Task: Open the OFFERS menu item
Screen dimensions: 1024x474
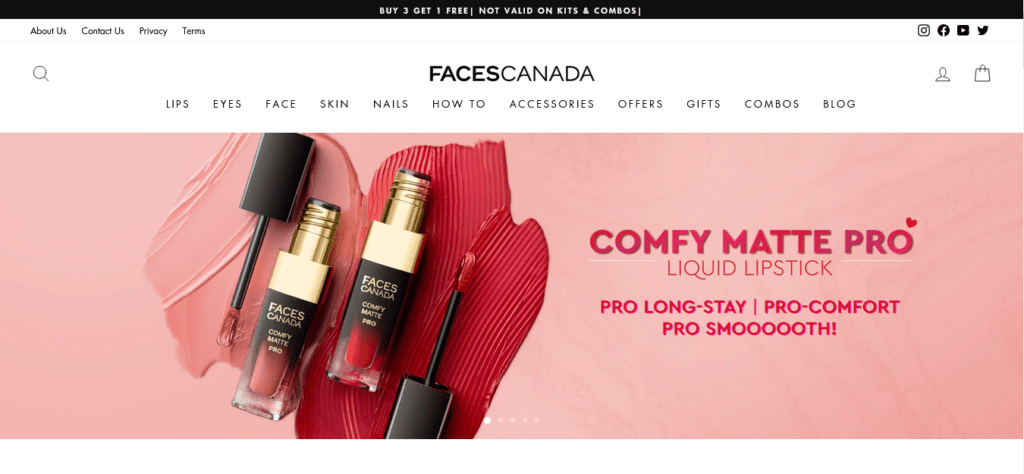Action: click(641, 104)
